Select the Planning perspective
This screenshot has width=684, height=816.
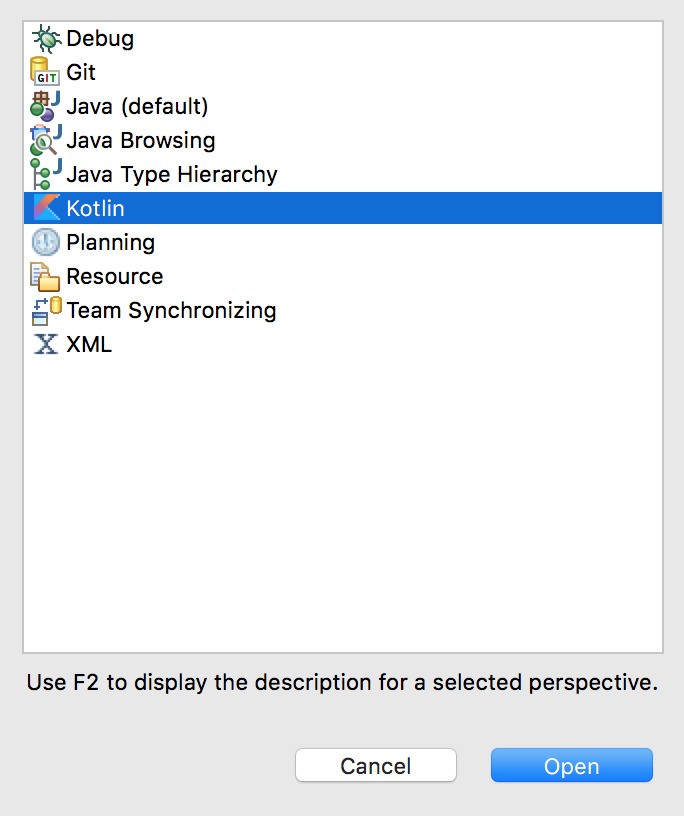click(x=110, y=242)
